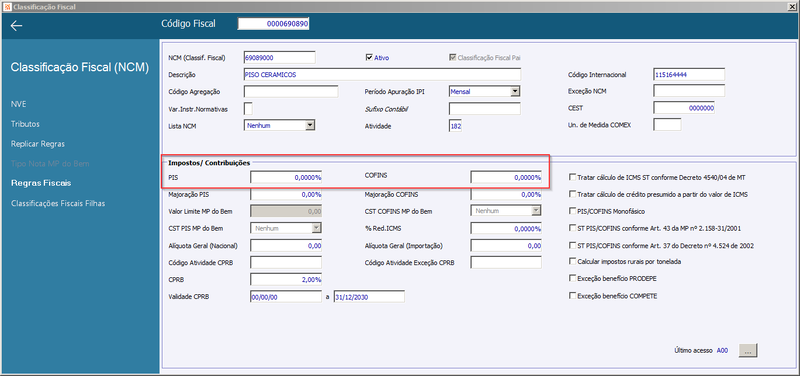Click the CPRB percentage field
This screenshot has height=376, width=800.
click(286, 280)
